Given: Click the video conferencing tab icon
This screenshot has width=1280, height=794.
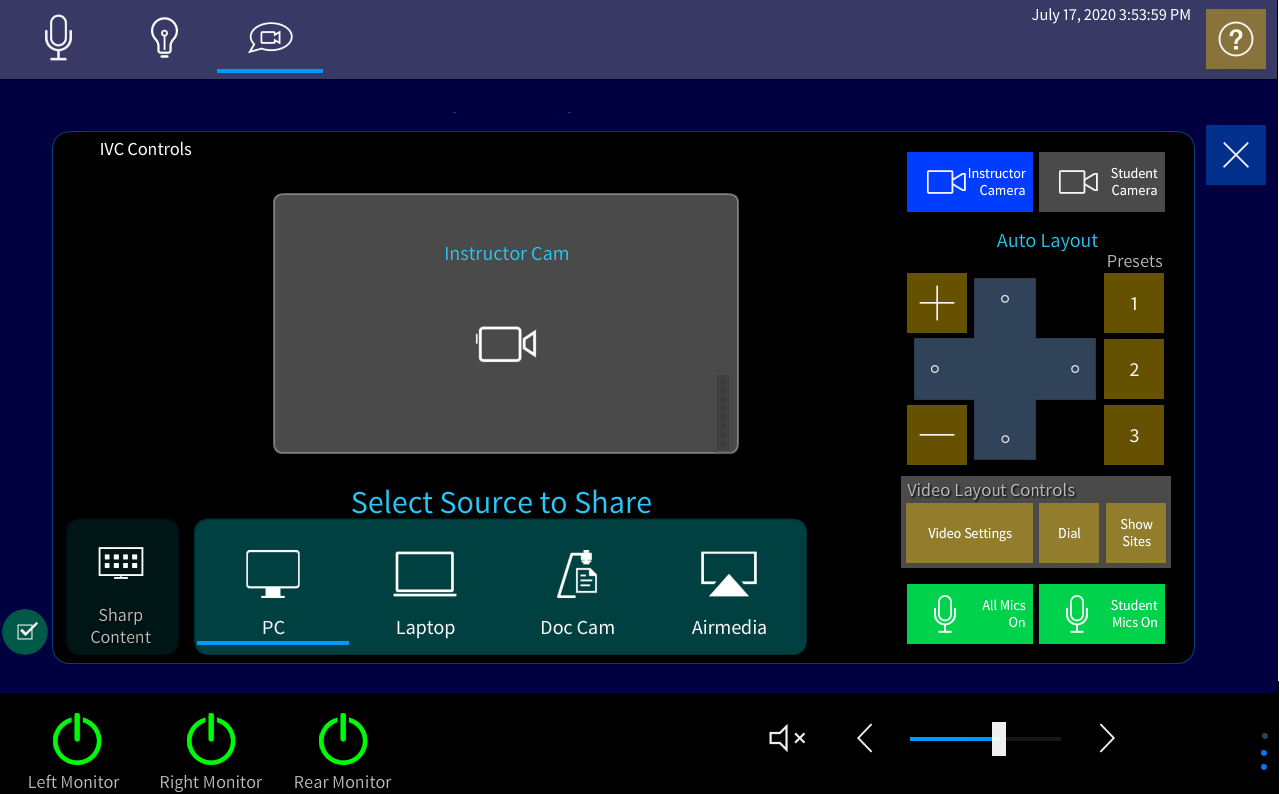Looking at the screenshot, I should click(x=269, y=38).
